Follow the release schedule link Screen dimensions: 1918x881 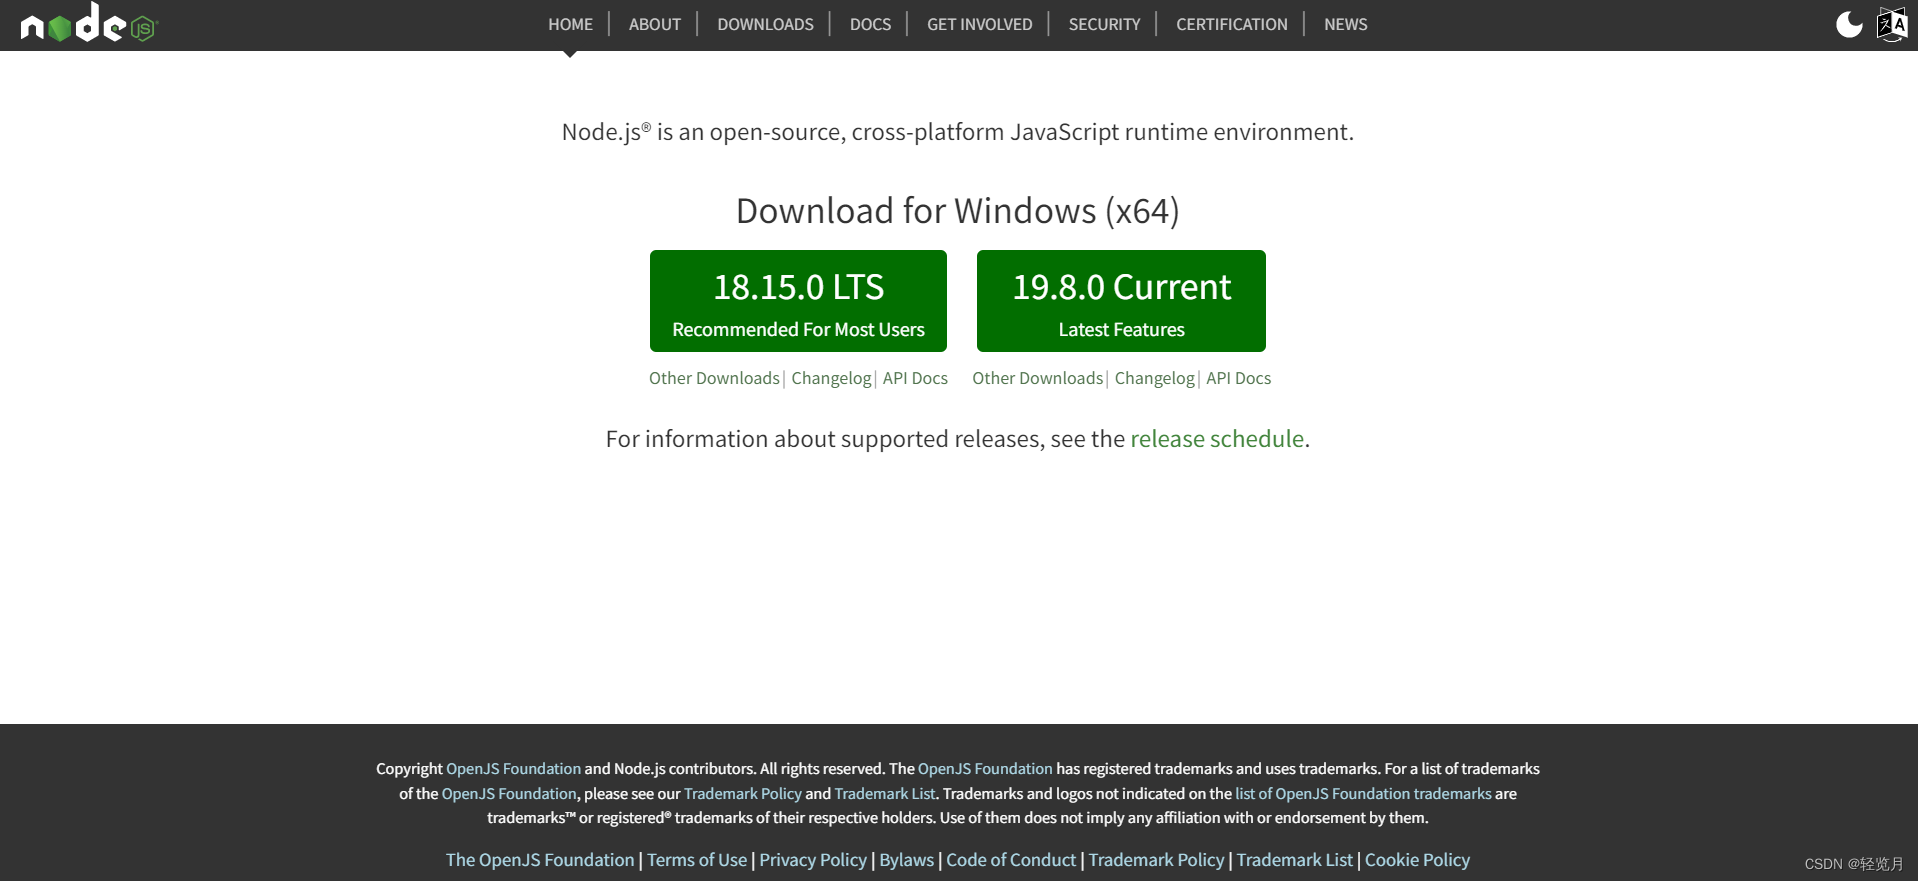click(x=1217, y=439)
